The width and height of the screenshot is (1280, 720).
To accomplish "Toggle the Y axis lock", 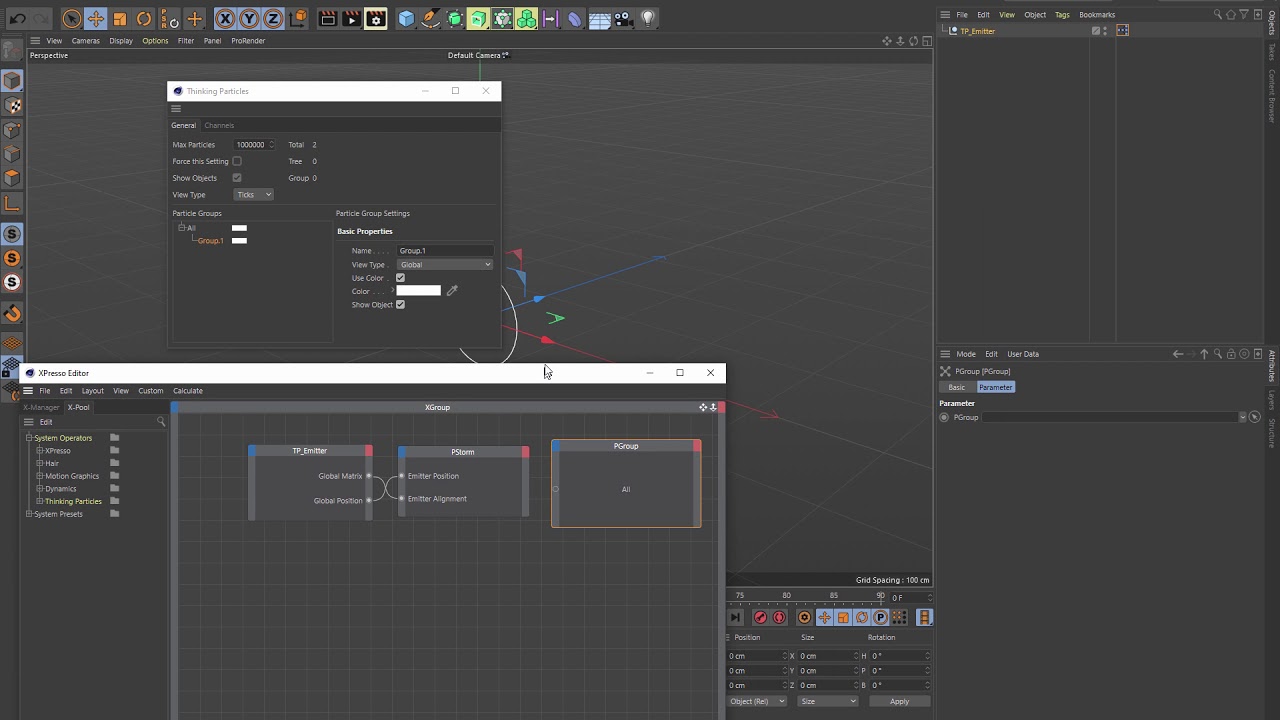I will click(249, 18).
